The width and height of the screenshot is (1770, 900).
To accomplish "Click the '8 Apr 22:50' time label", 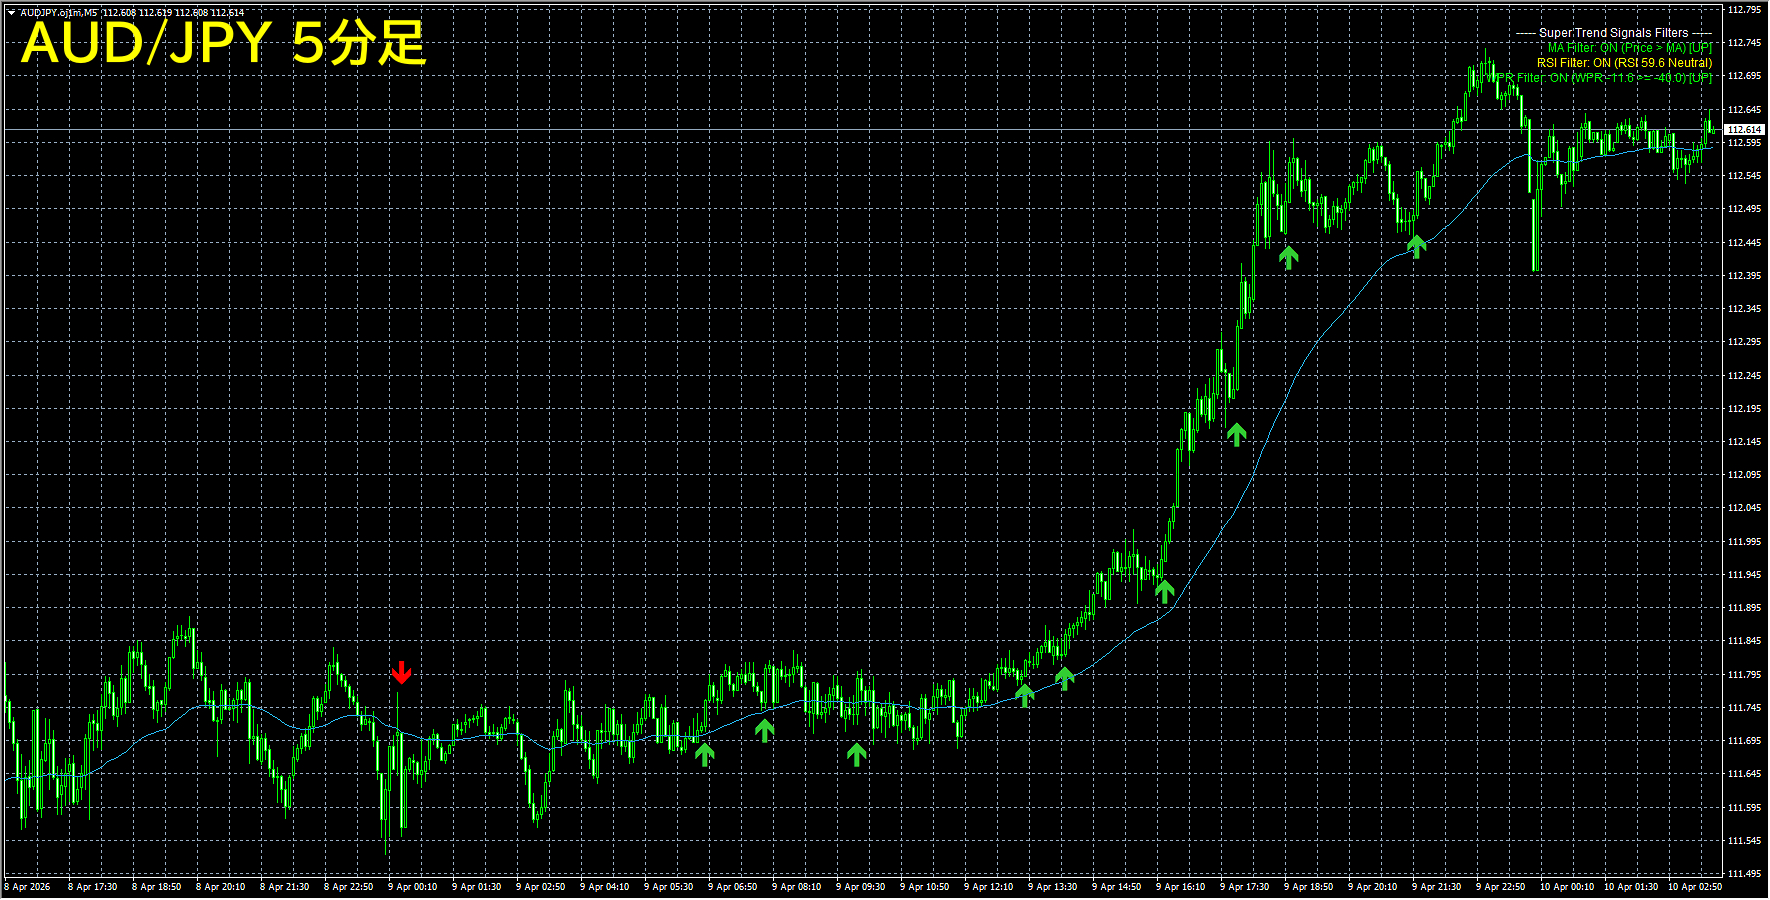I will (x=348, y=887).
